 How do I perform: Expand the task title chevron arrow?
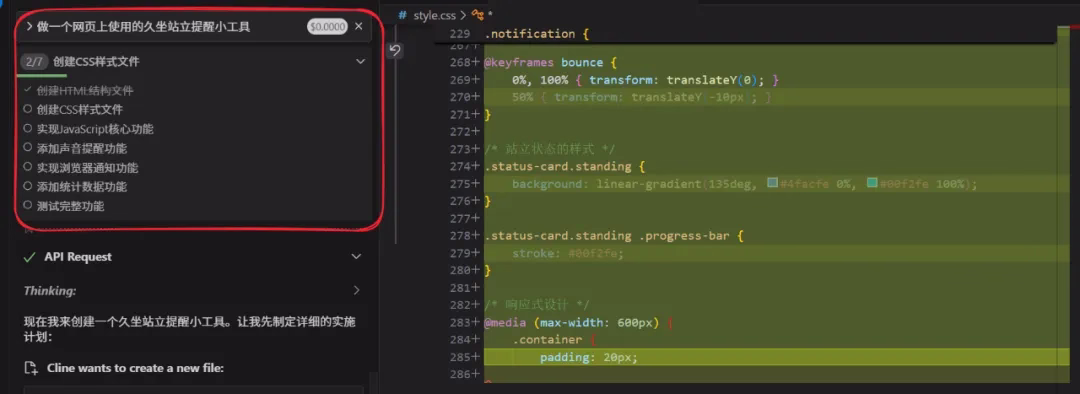point(29,27)
